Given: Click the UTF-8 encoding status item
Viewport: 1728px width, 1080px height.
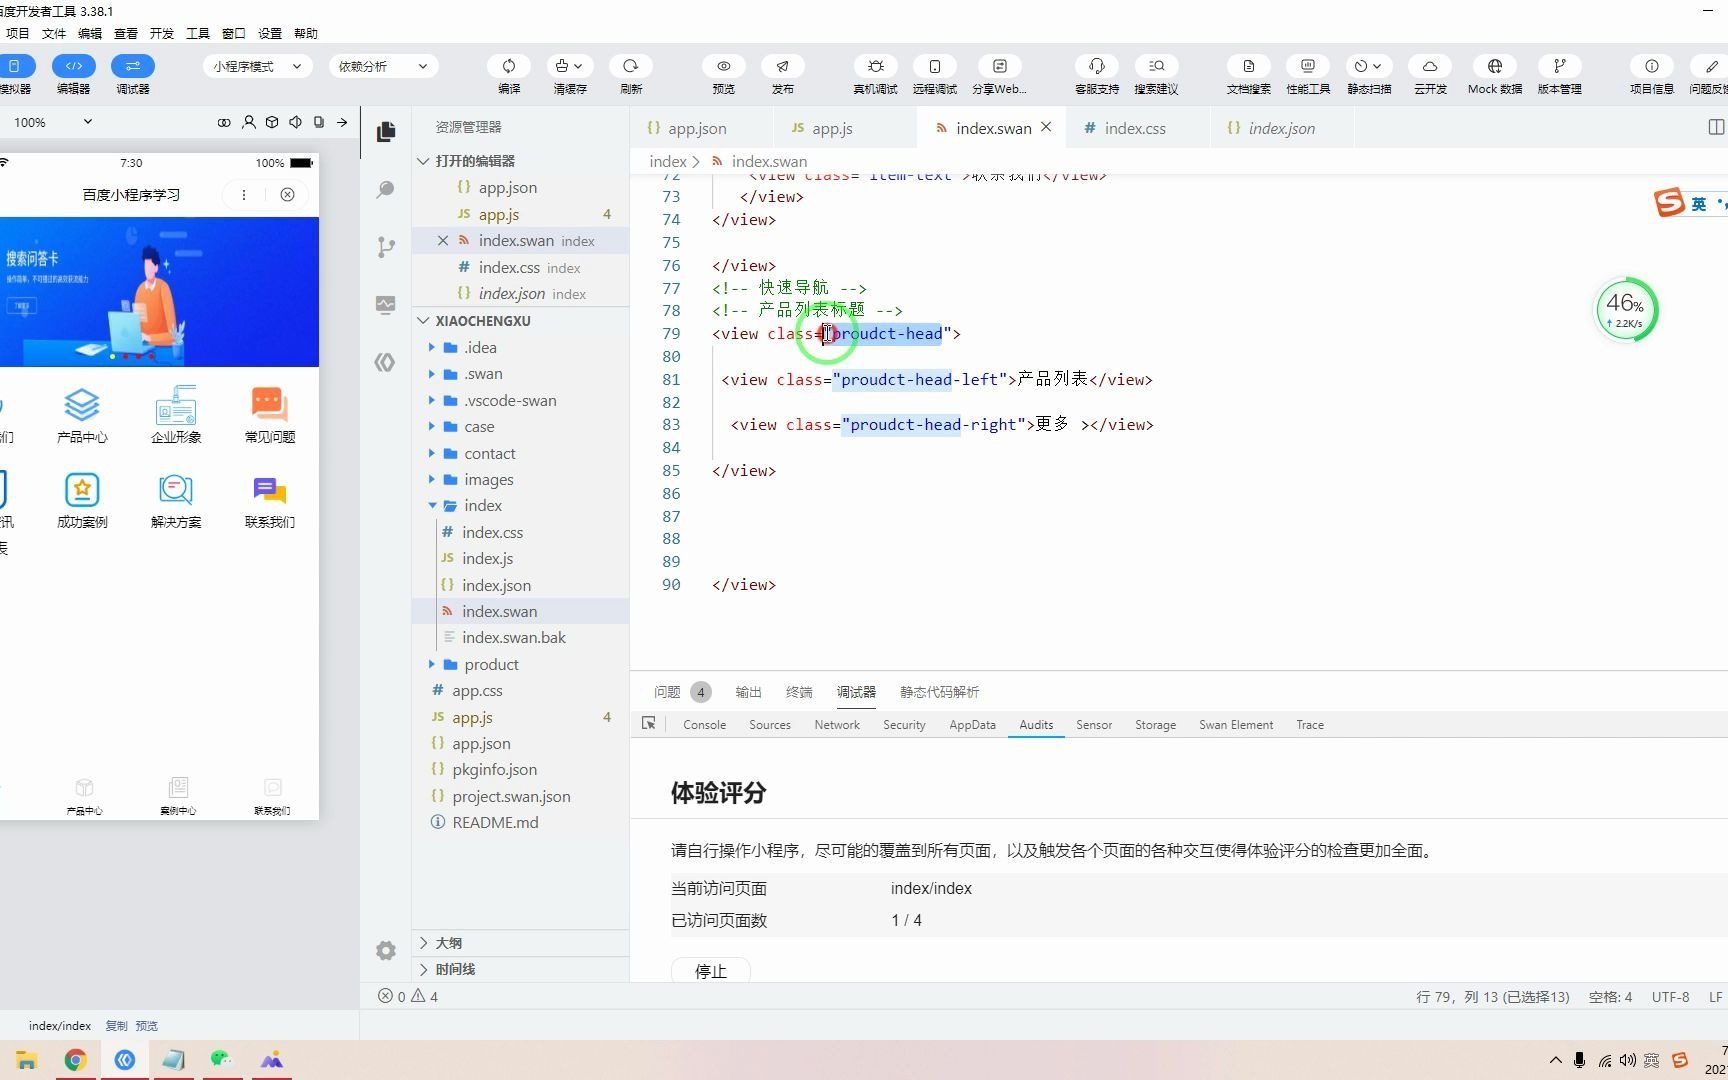Looking at the screenshot, I should (1670, 996).
